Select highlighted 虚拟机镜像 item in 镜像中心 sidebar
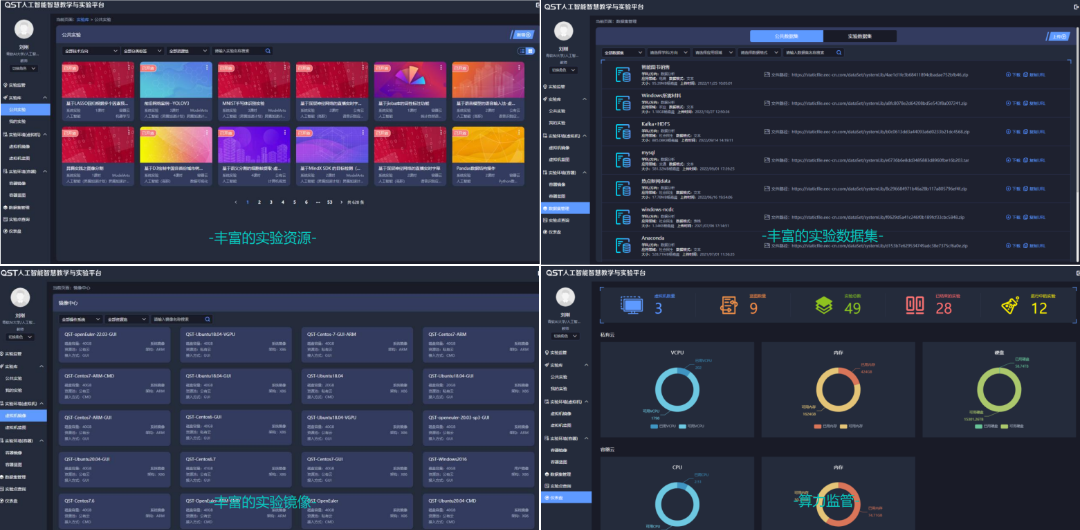This screenshot has width=1080, height=530. [x=23, y=416]
